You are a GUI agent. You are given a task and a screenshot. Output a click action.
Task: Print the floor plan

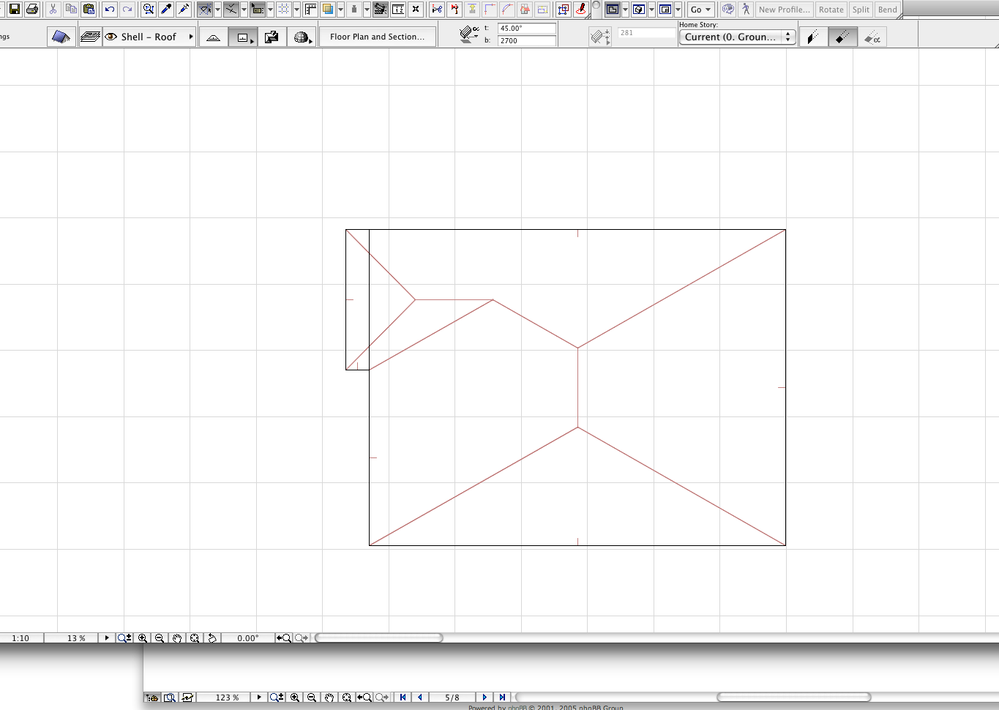pyautogui.click(x=30, y=9)
